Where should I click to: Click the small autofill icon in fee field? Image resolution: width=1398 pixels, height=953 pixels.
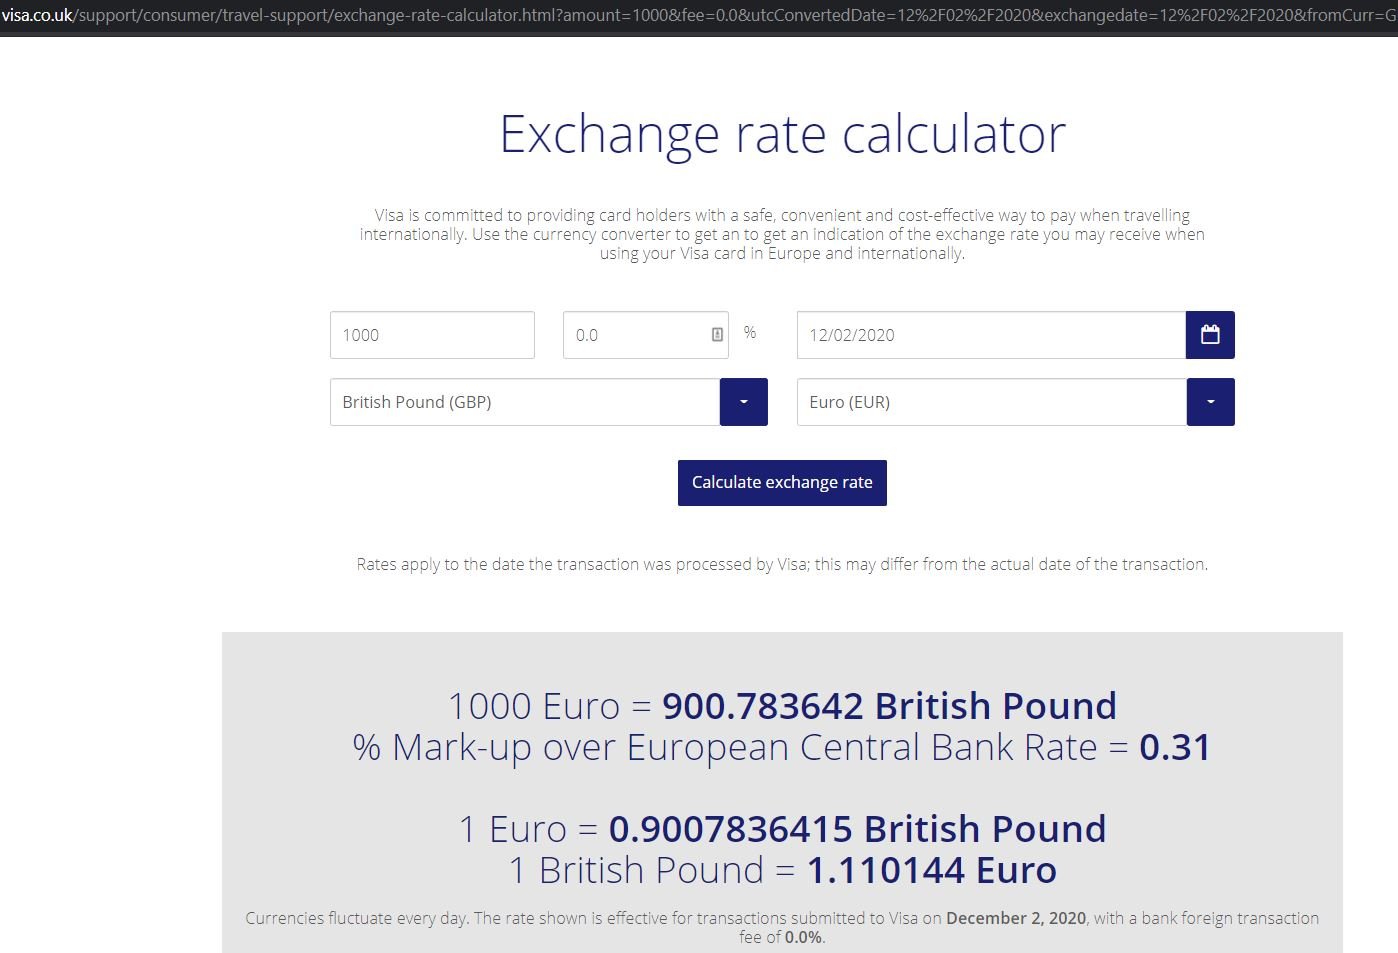717,335
